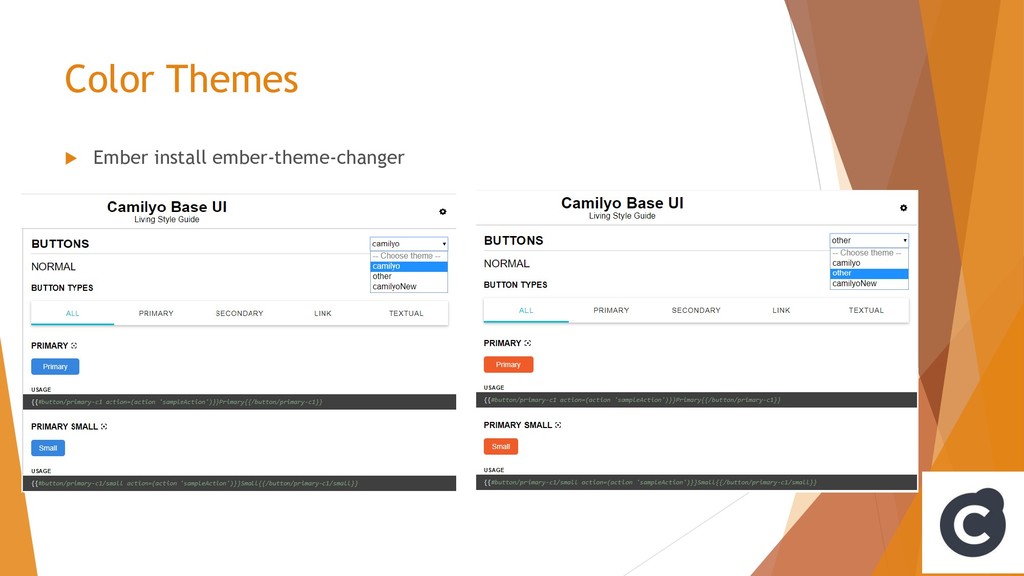1024x576 pixels.
Task: Click the blue Primary button
Action: tap(56, 367)
